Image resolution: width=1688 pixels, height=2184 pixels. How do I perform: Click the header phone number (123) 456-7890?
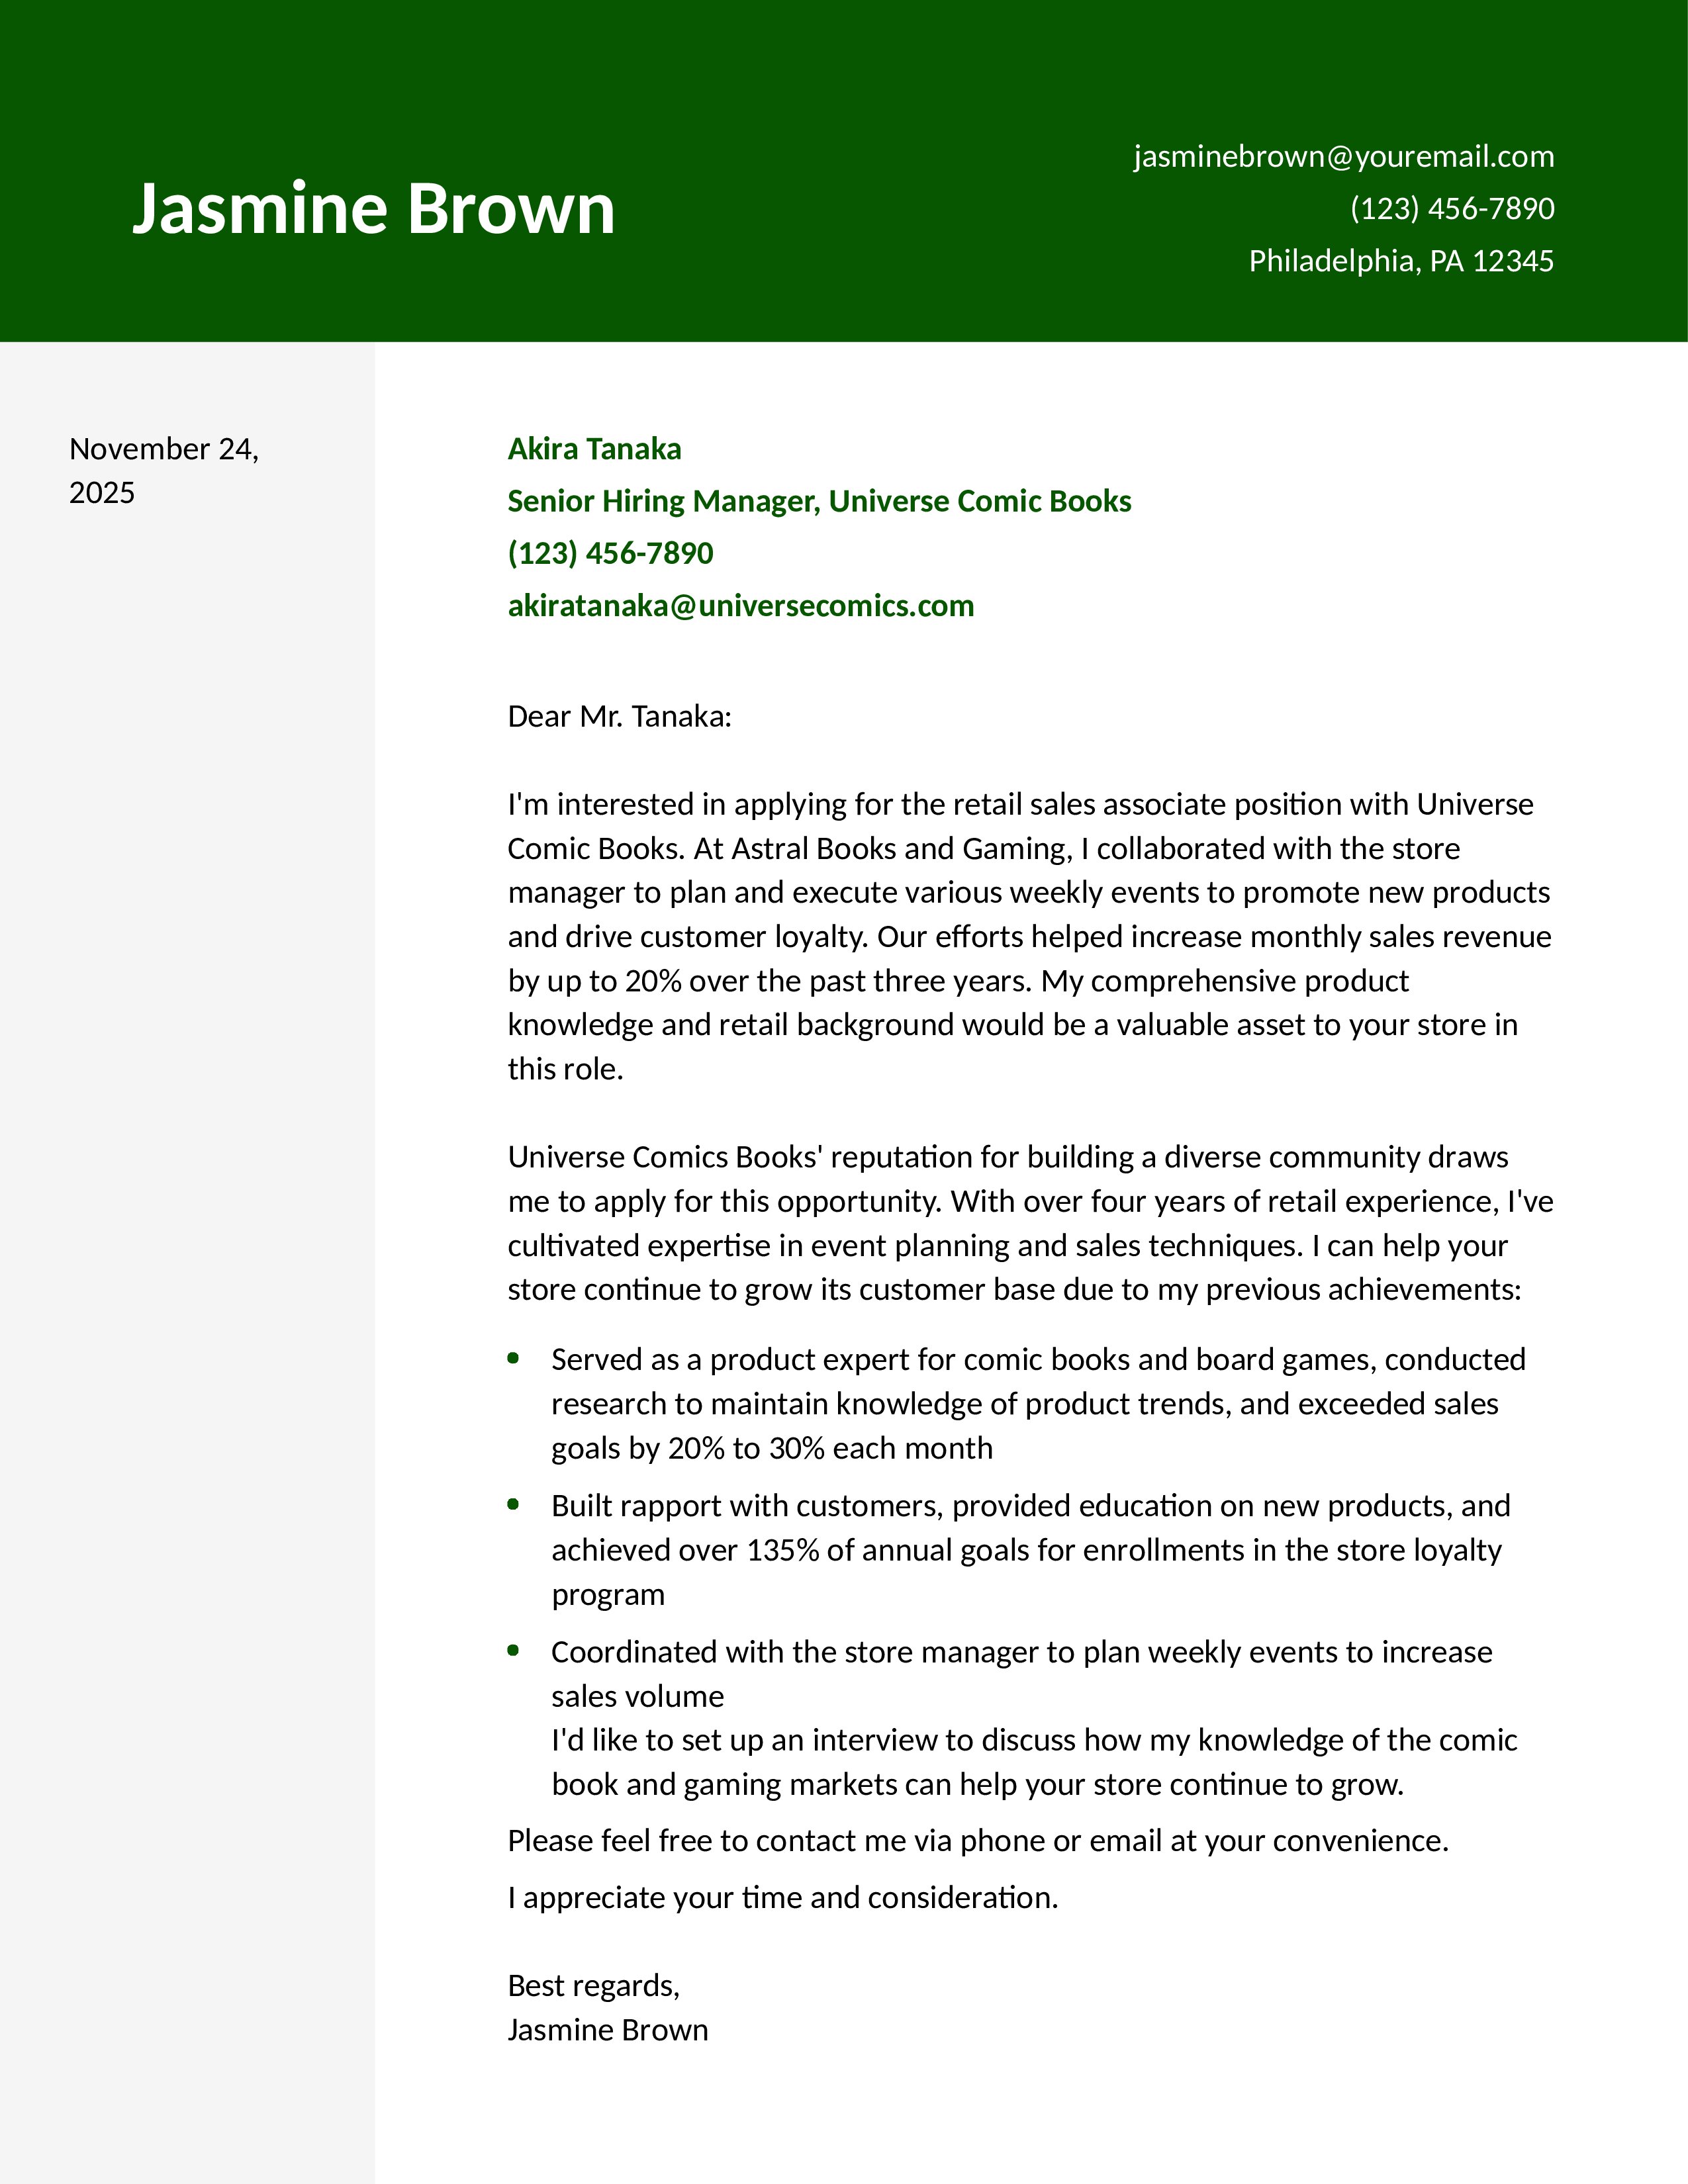(x=1451, y=209)
